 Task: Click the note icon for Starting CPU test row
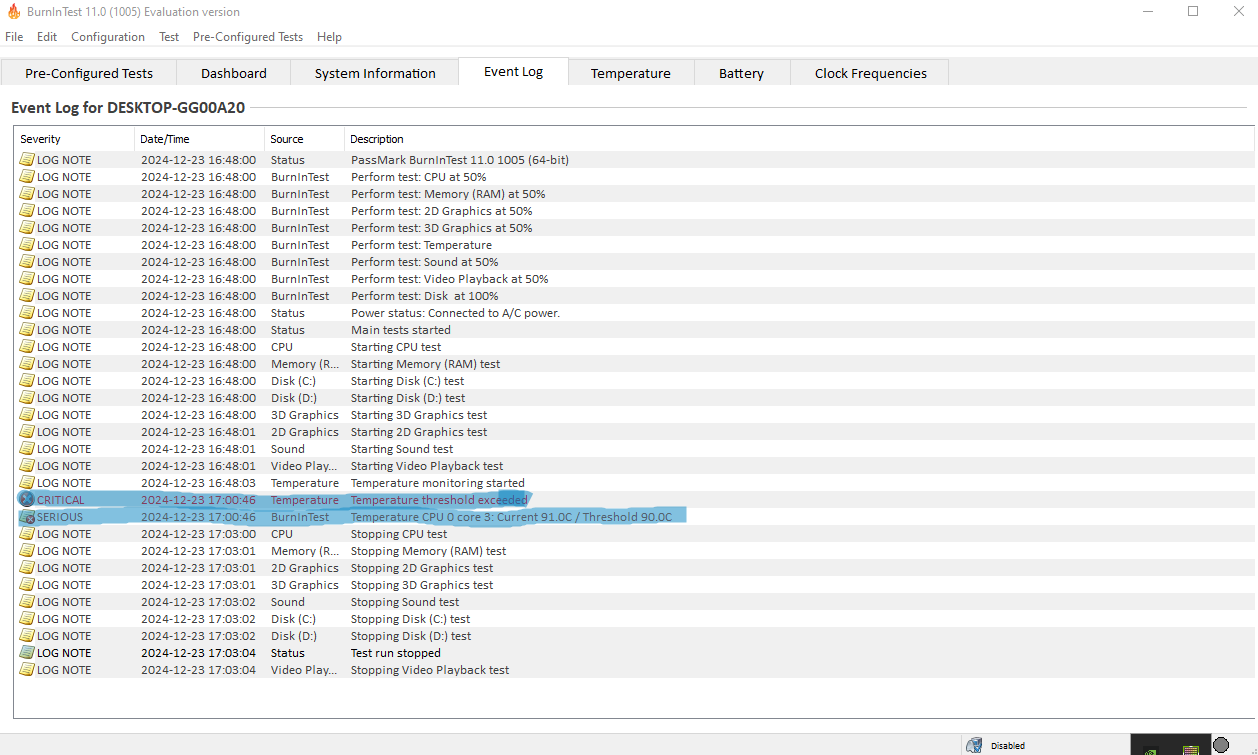(x=27, y=347)
